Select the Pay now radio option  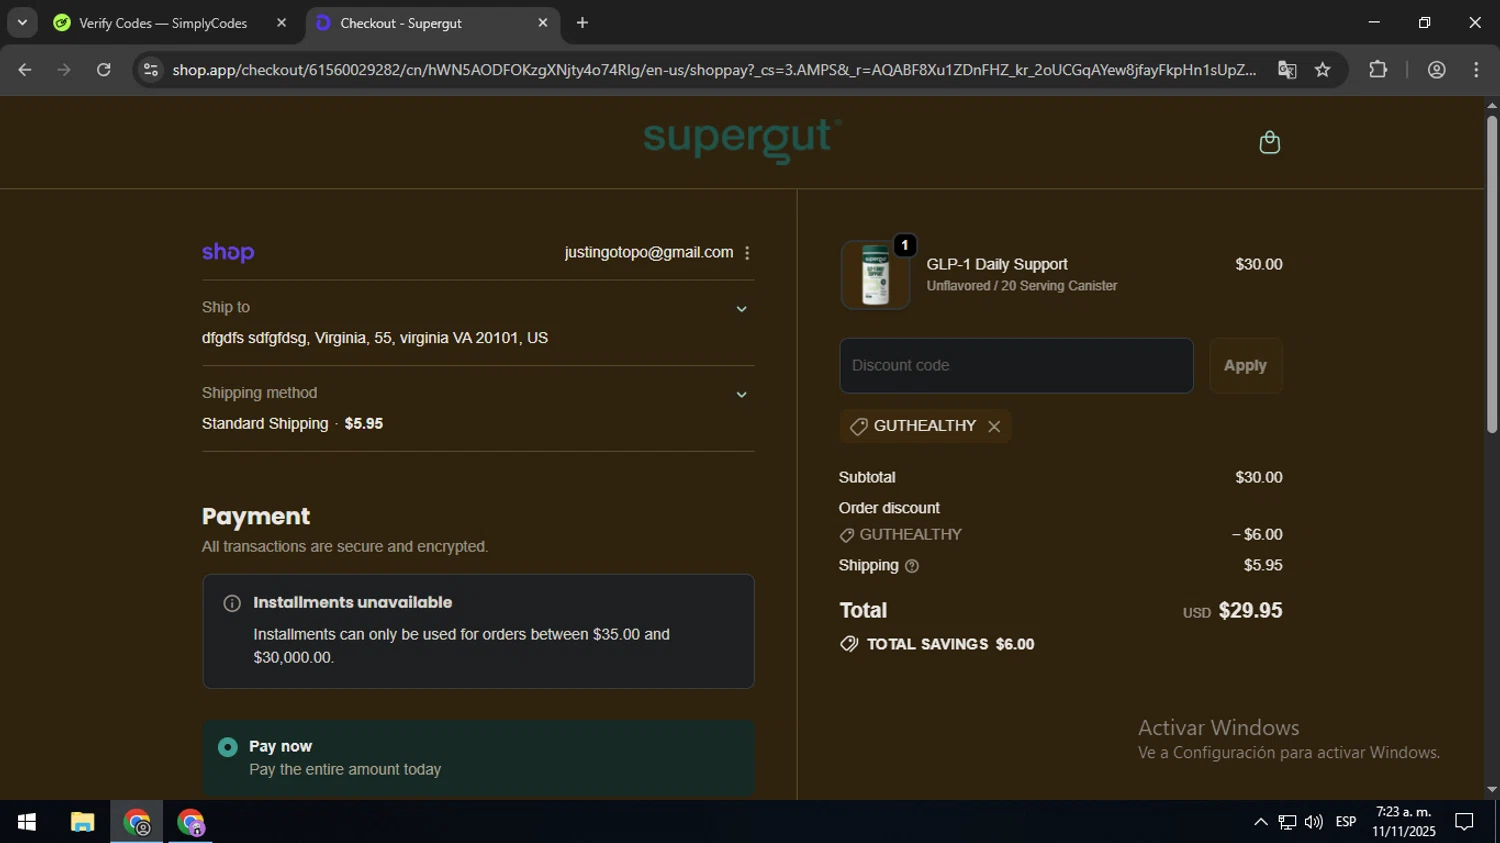pos(228,747)
